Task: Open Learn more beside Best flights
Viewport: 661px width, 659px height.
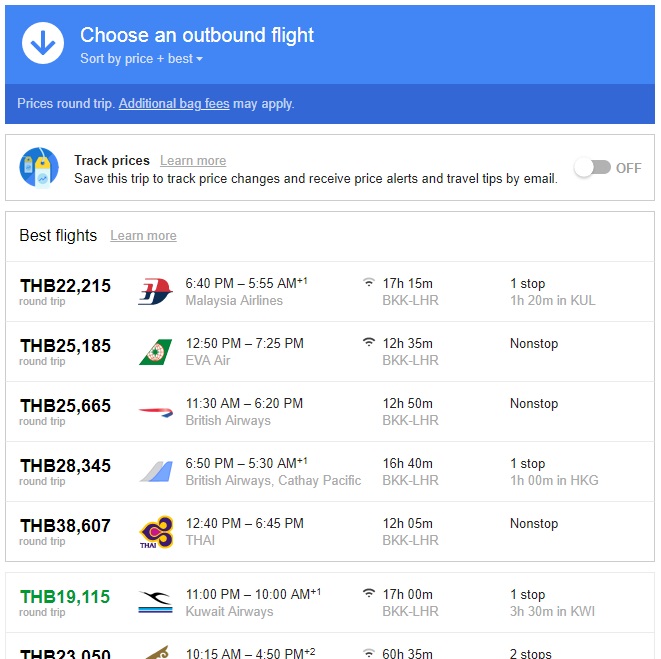Action: [143, 236]
